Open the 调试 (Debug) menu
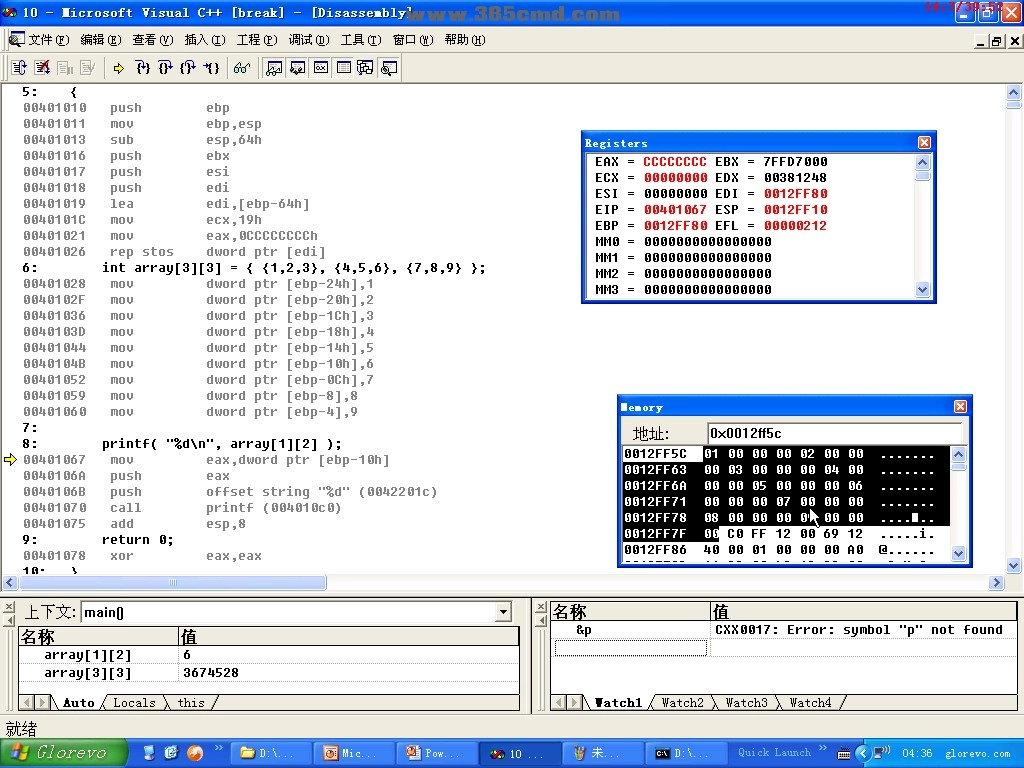1024x768 pixels. (307, 40)
